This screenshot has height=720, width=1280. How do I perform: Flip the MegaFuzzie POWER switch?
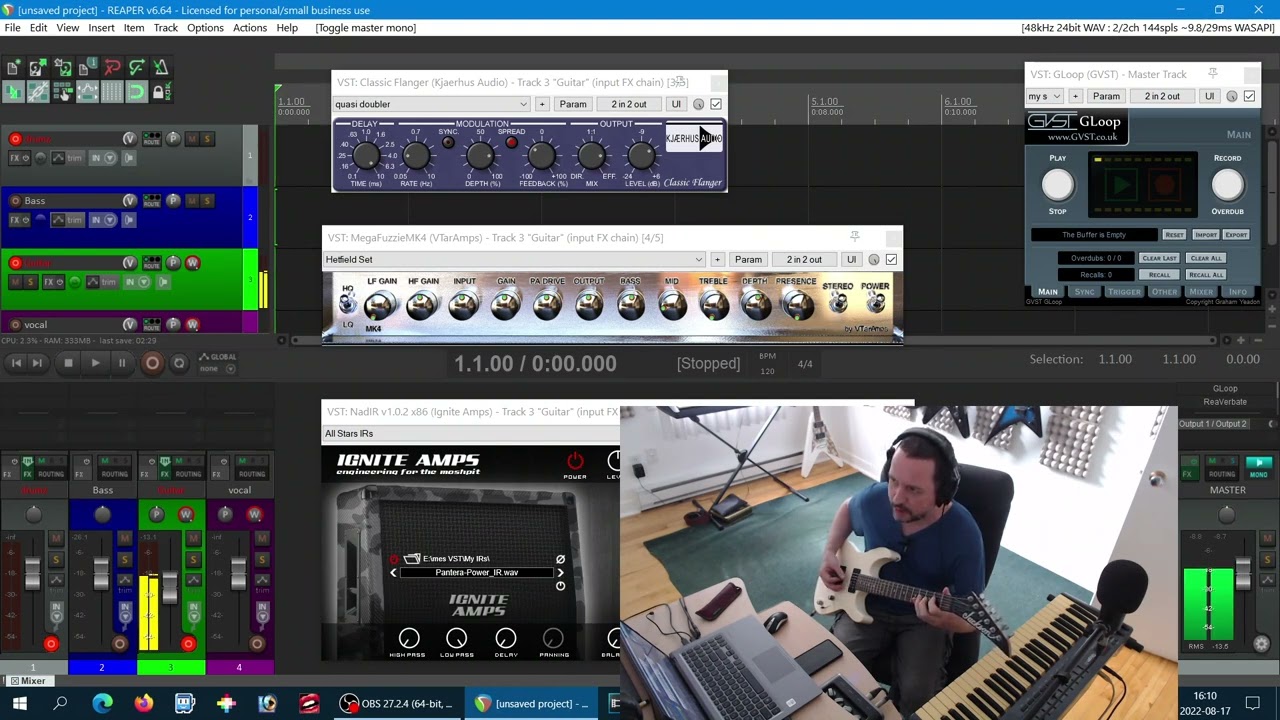point(876,301)
